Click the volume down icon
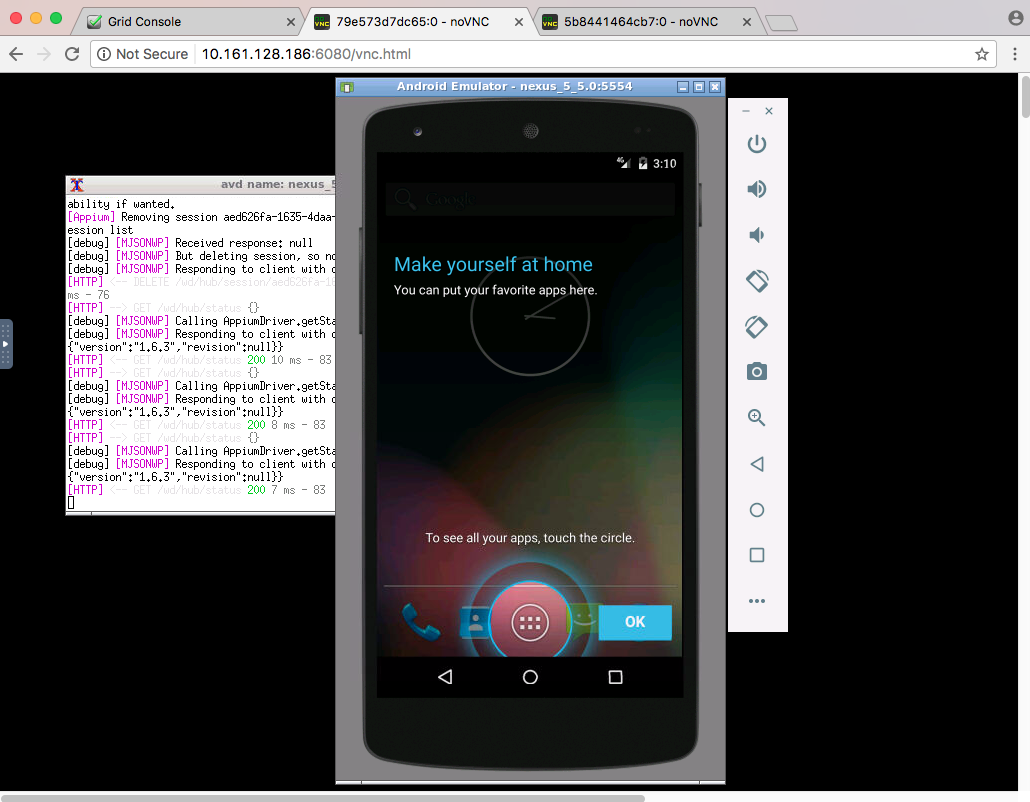 pos(757,235)
